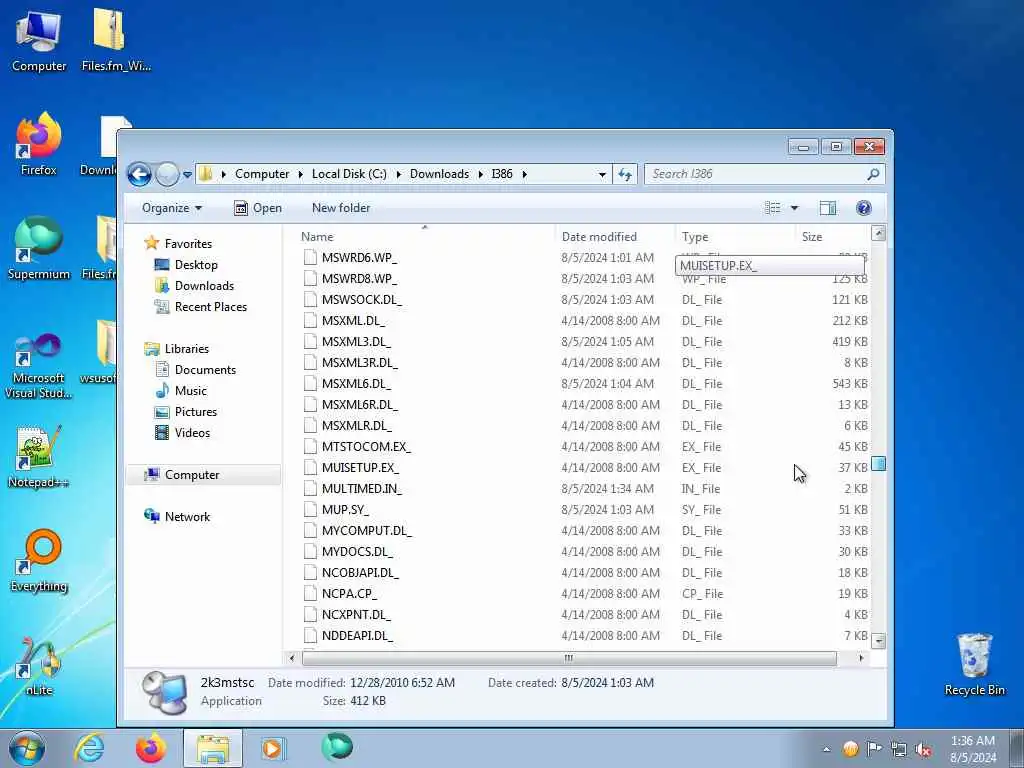Expand the view options dropdown arrow
This screenshot has width=1024, height=768.
click(x=794, y=208)
